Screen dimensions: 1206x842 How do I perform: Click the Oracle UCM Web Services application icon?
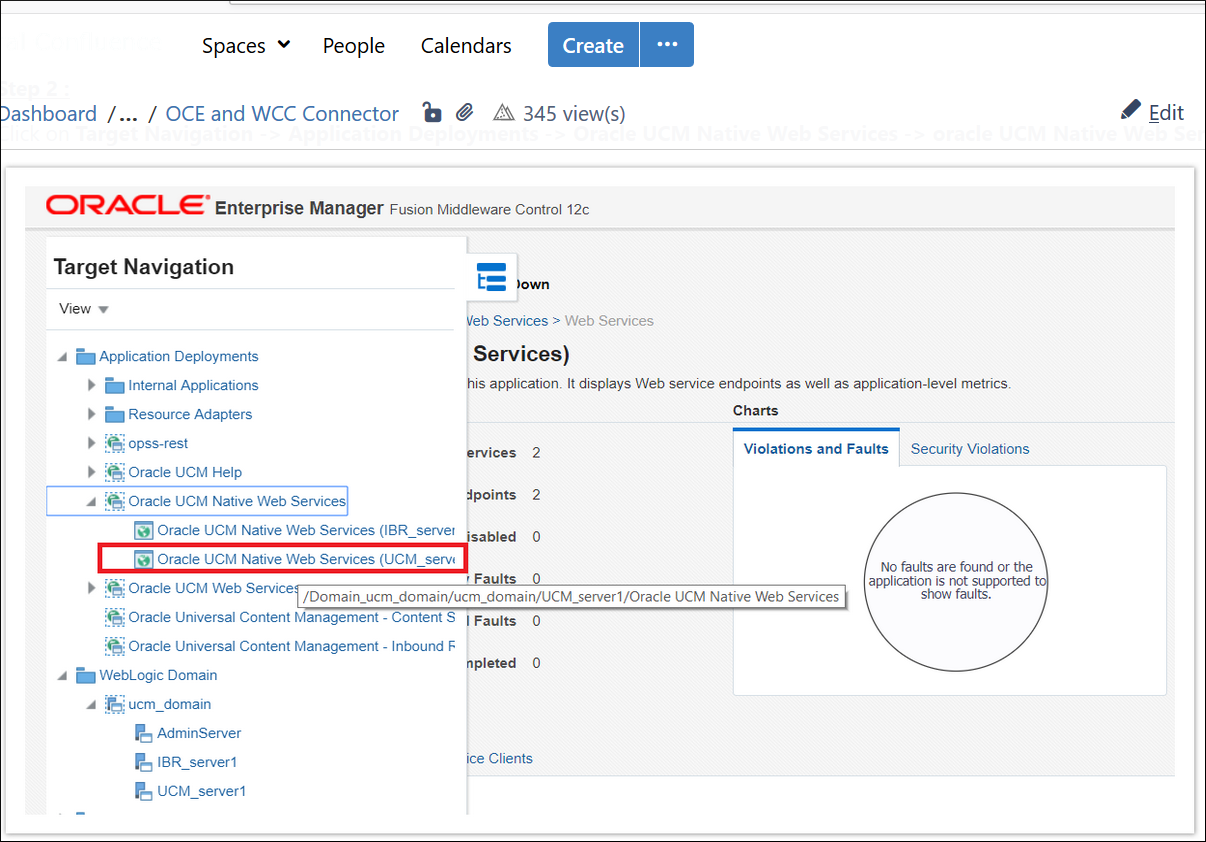(115, 589)
